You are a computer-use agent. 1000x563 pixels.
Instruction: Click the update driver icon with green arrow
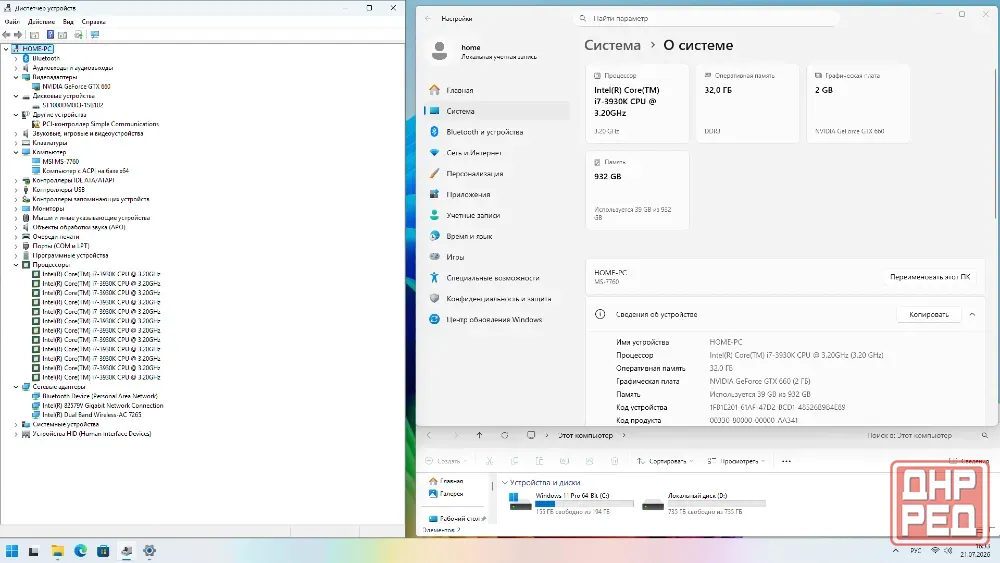[78, 35]
